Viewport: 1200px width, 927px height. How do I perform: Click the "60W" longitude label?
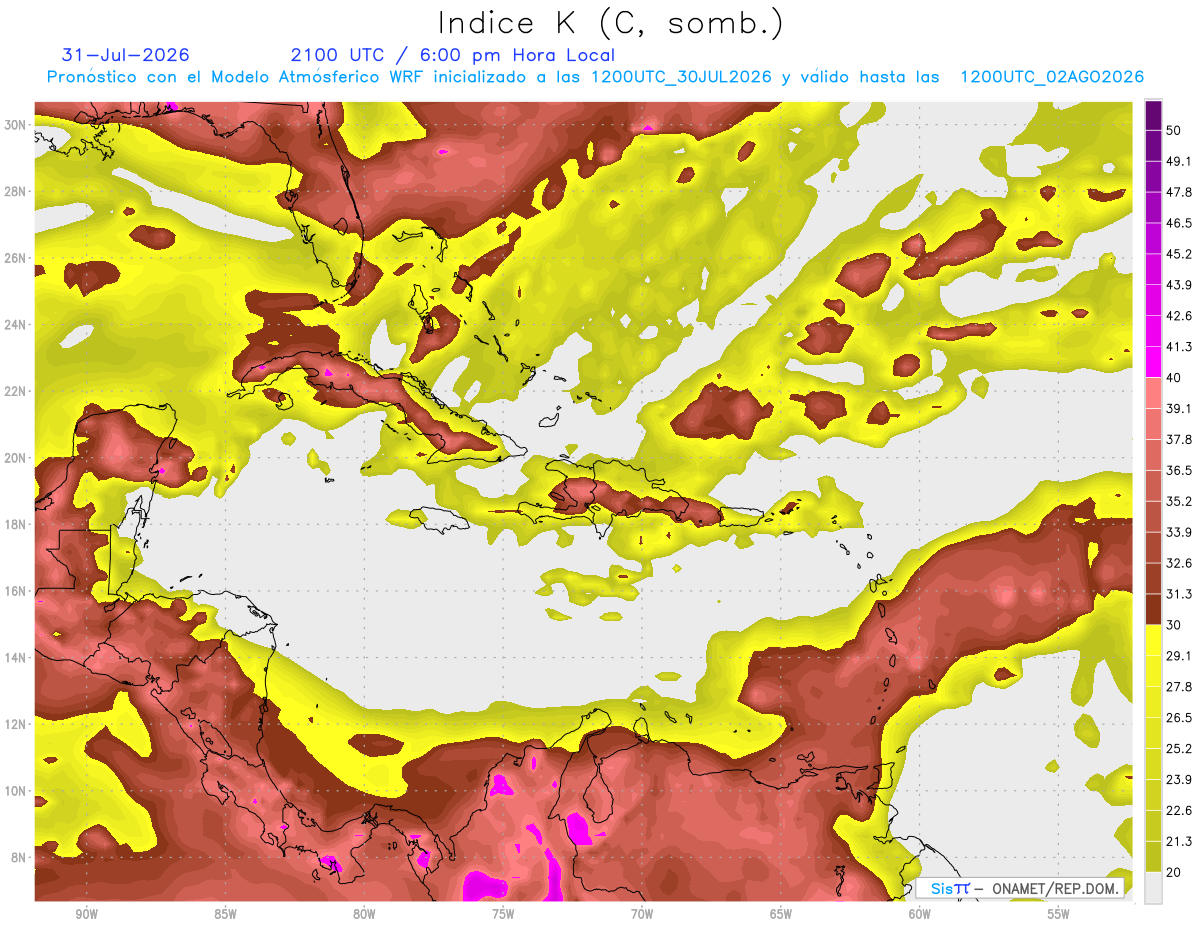(920, 915)
